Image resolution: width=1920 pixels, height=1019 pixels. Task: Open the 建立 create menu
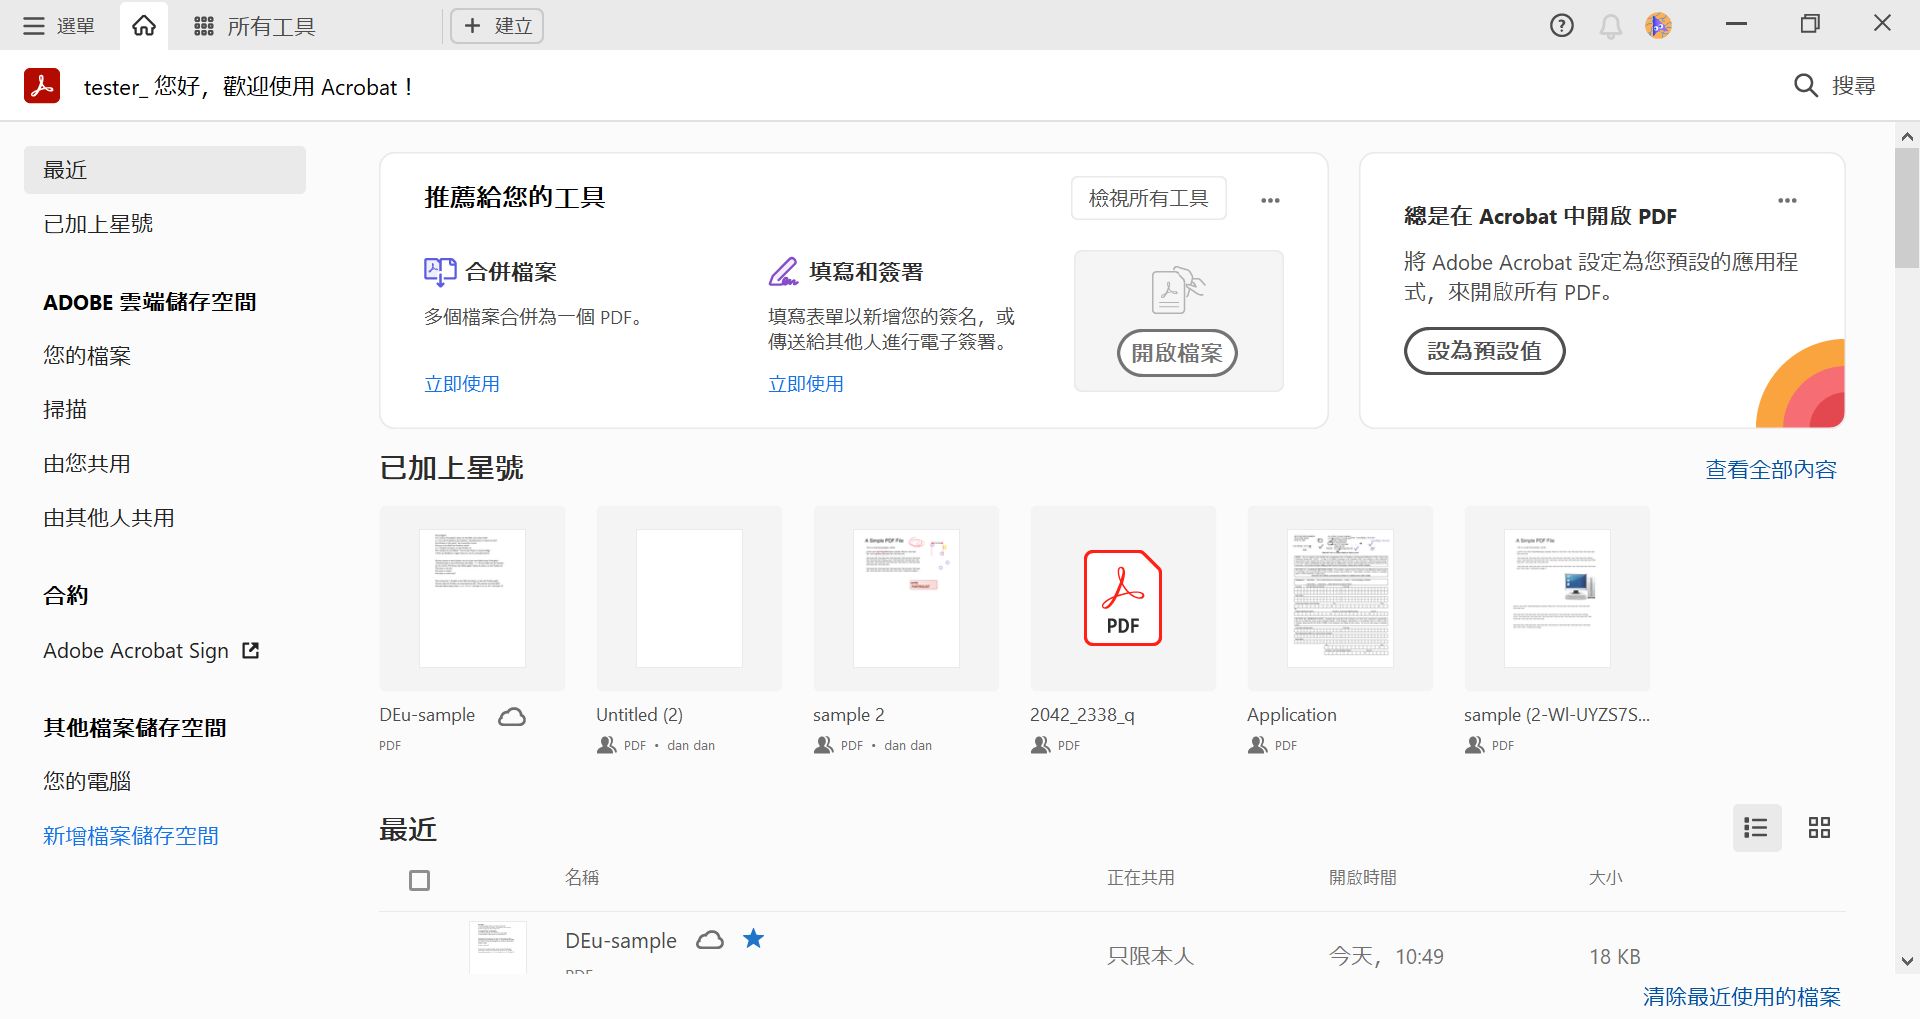(x=496, y=25)
